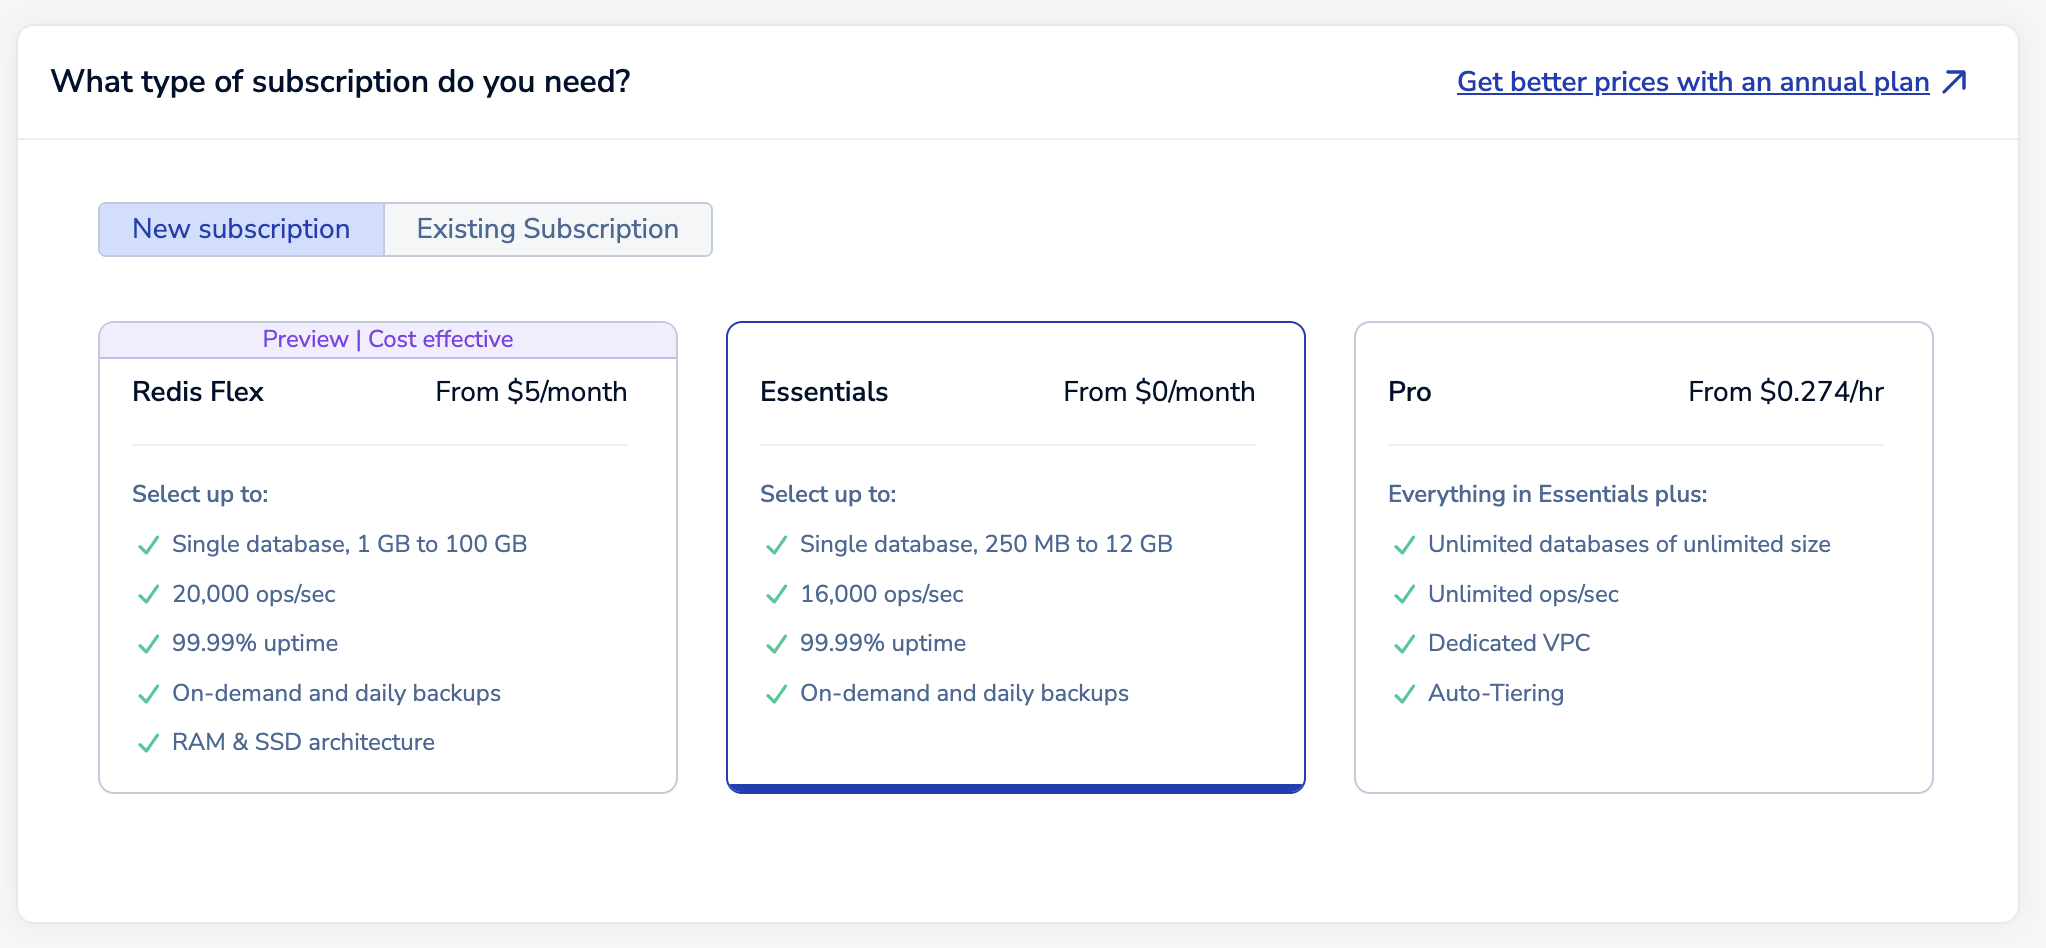Switch to the Existing Subscription tab
This screenshot has width=2046, height=948.
click(547, 229)
